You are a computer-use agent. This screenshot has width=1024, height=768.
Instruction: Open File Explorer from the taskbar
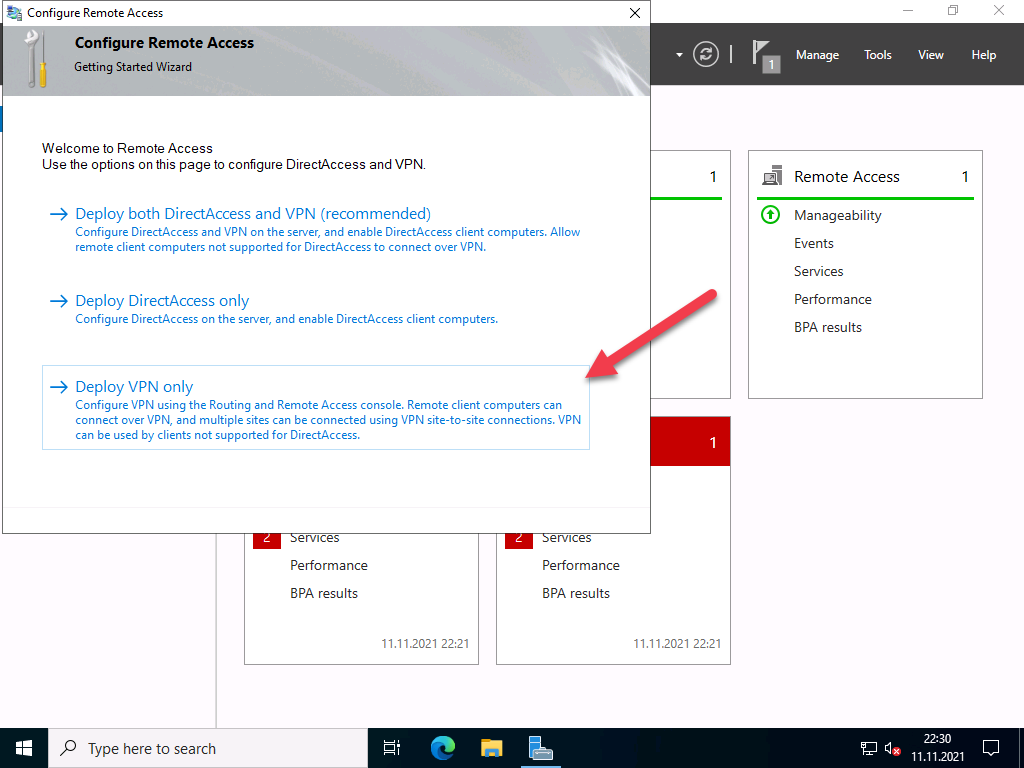click(x=492, y=748)
